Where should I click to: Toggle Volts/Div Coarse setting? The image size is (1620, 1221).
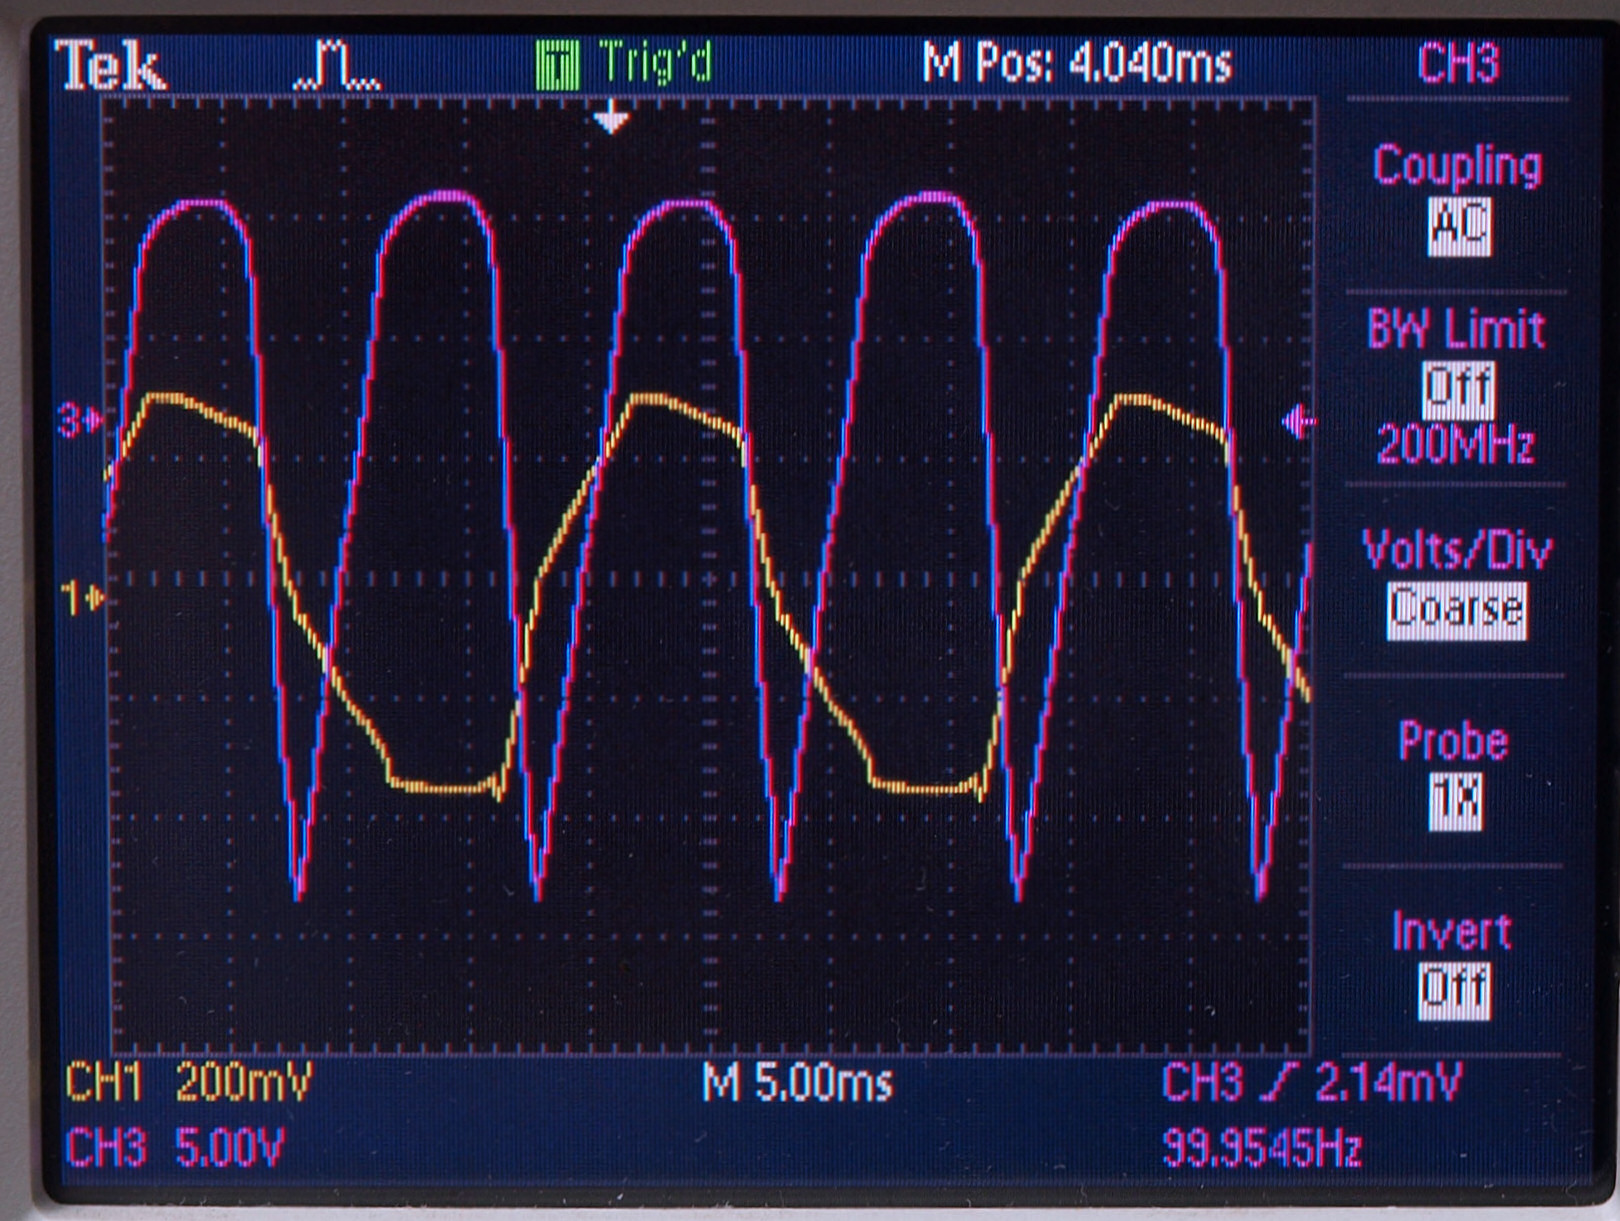coord(1456,609)
